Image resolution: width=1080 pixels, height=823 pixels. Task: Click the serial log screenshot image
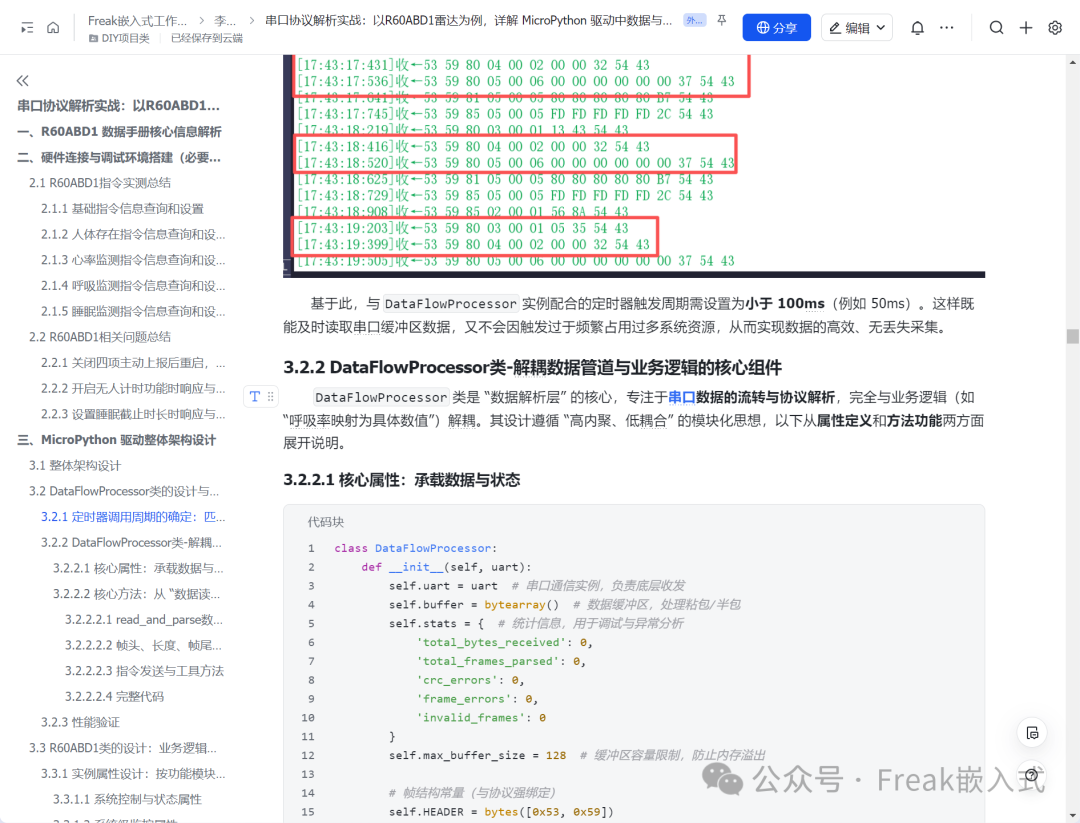[x=634, y=166]
